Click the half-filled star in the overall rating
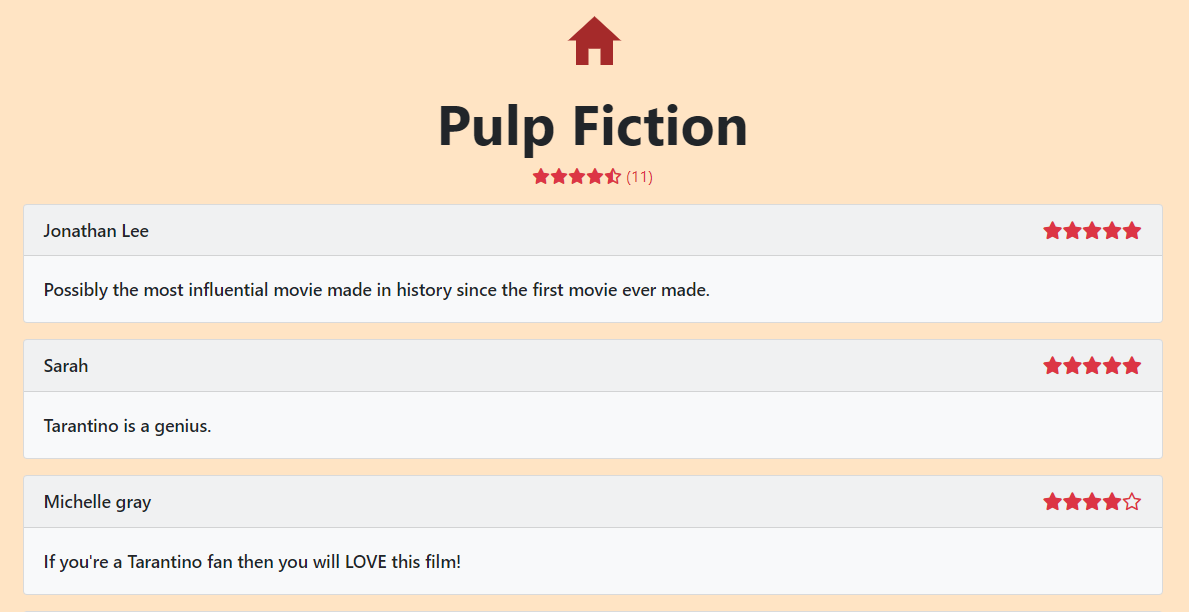Viewport: 1189px width, 612px height. tap(612, 175)
